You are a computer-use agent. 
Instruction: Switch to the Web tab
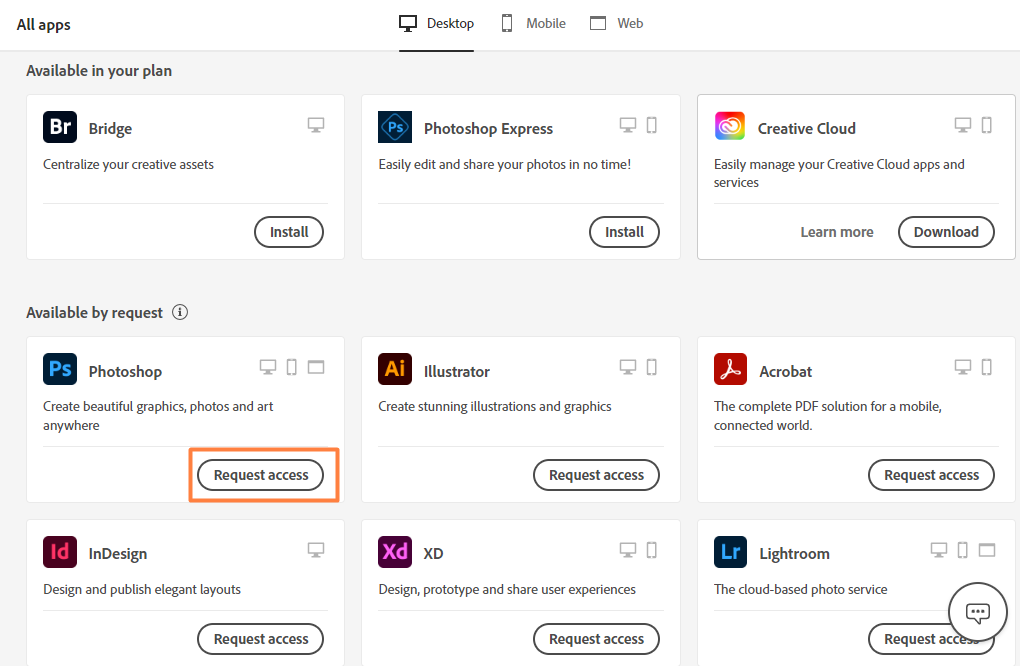click(x=616, y=22)
